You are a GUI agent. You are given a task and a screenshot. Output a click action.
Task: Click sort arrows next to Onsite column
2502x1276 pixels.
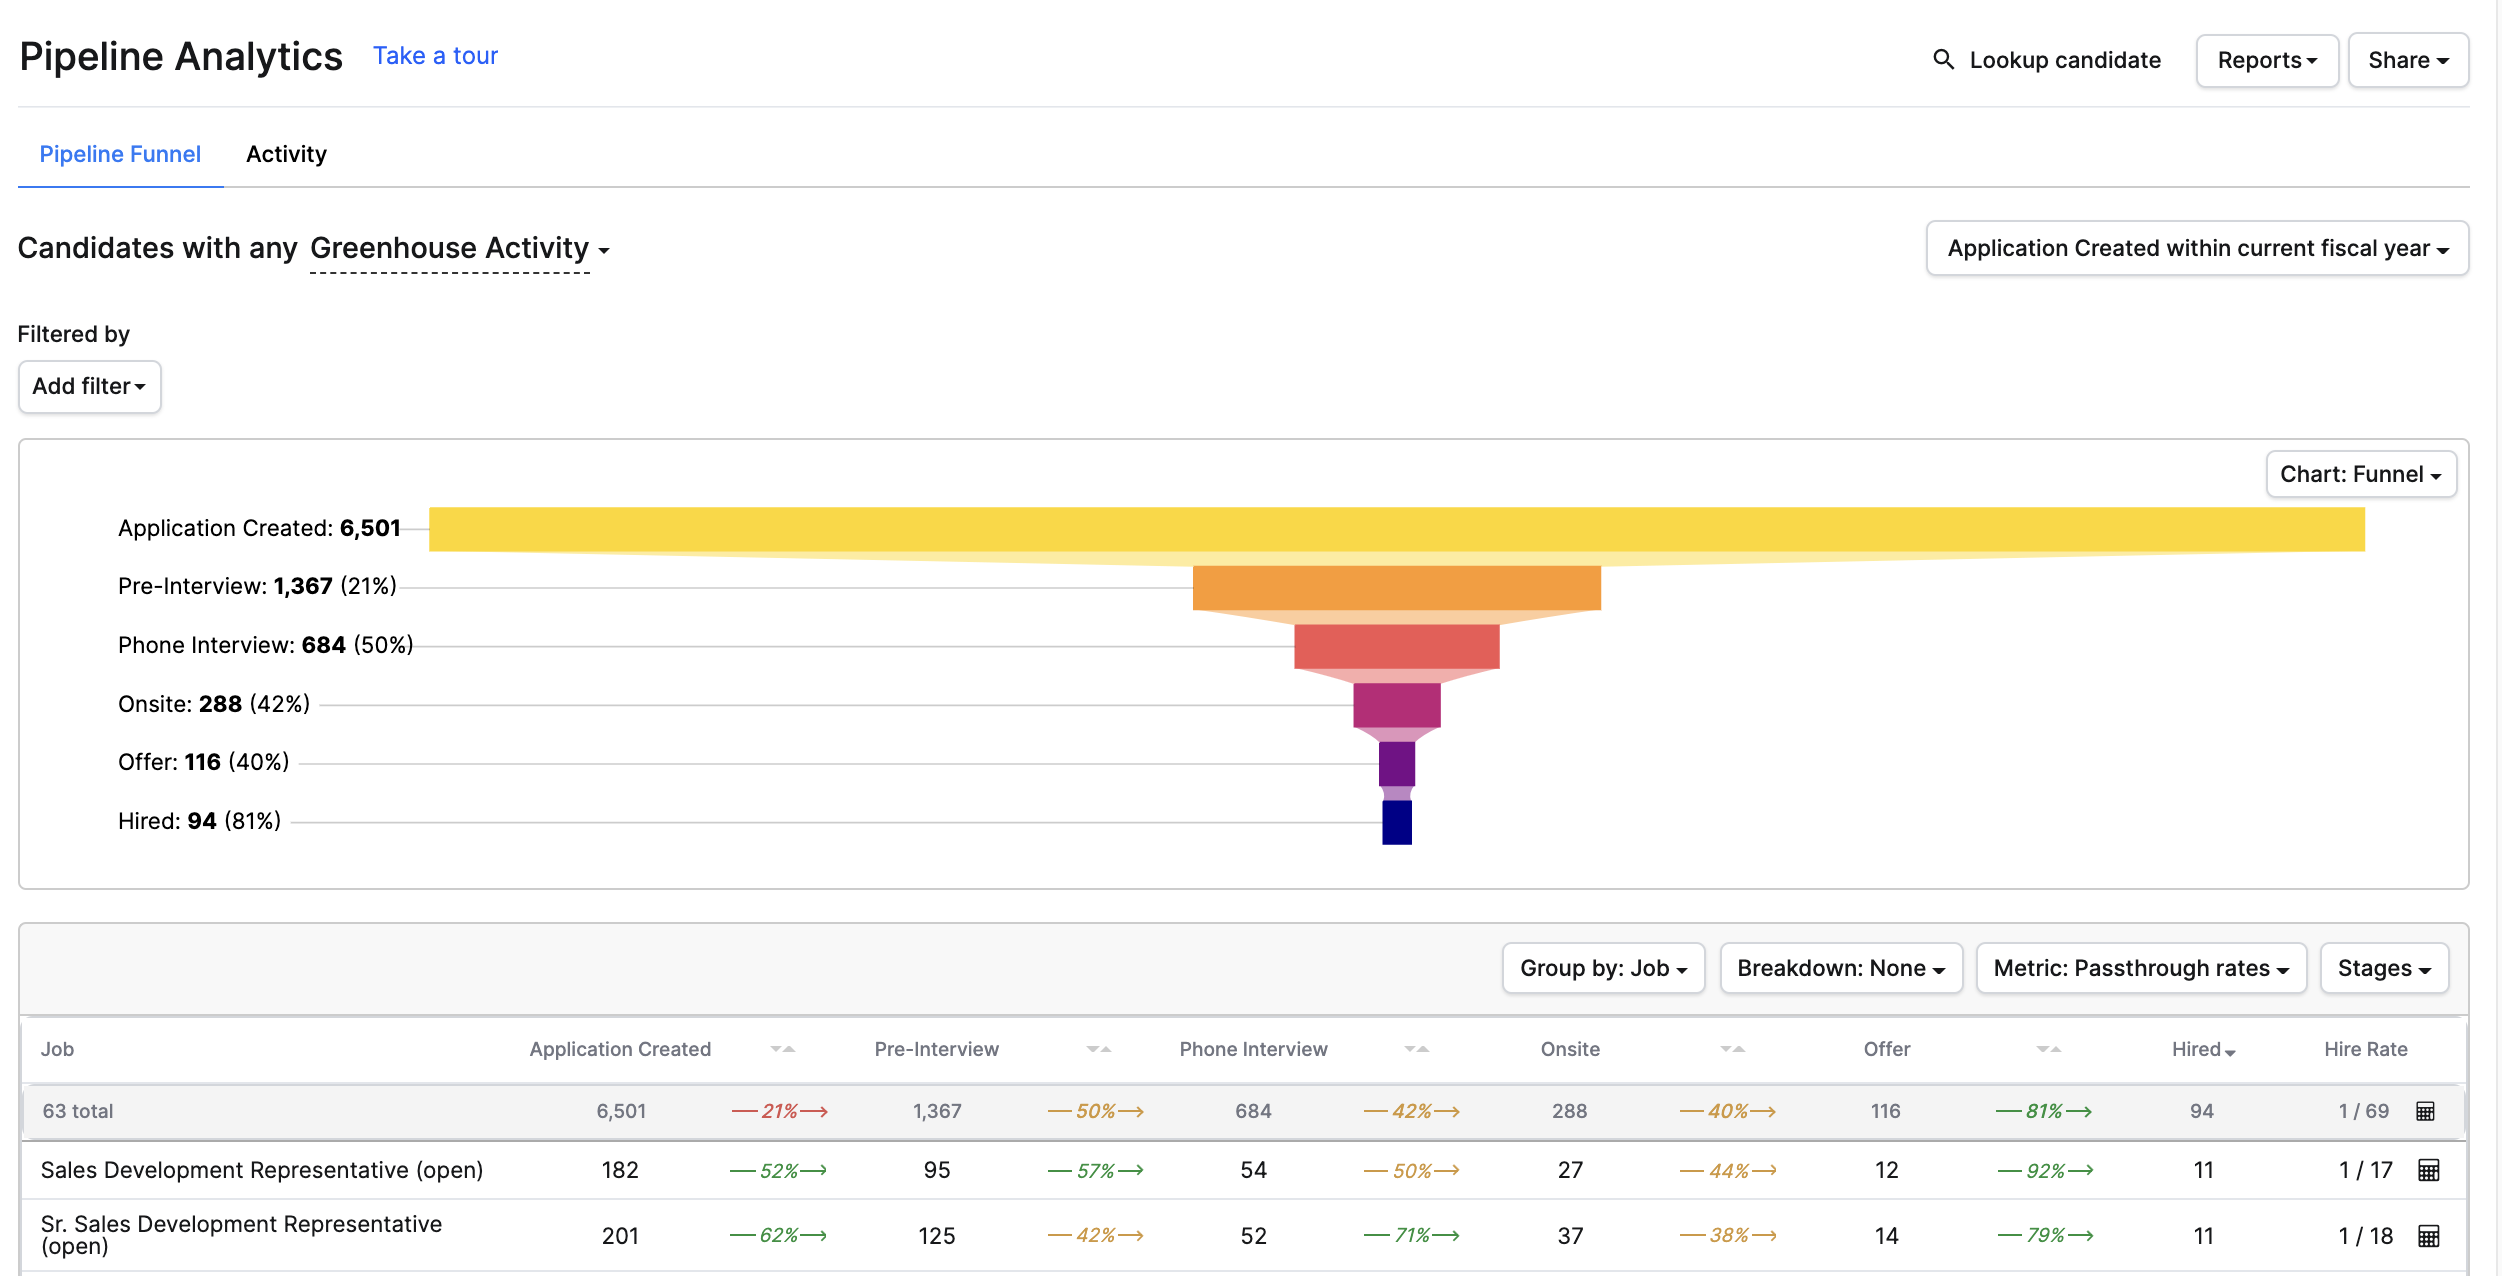click(1732, 1049)
